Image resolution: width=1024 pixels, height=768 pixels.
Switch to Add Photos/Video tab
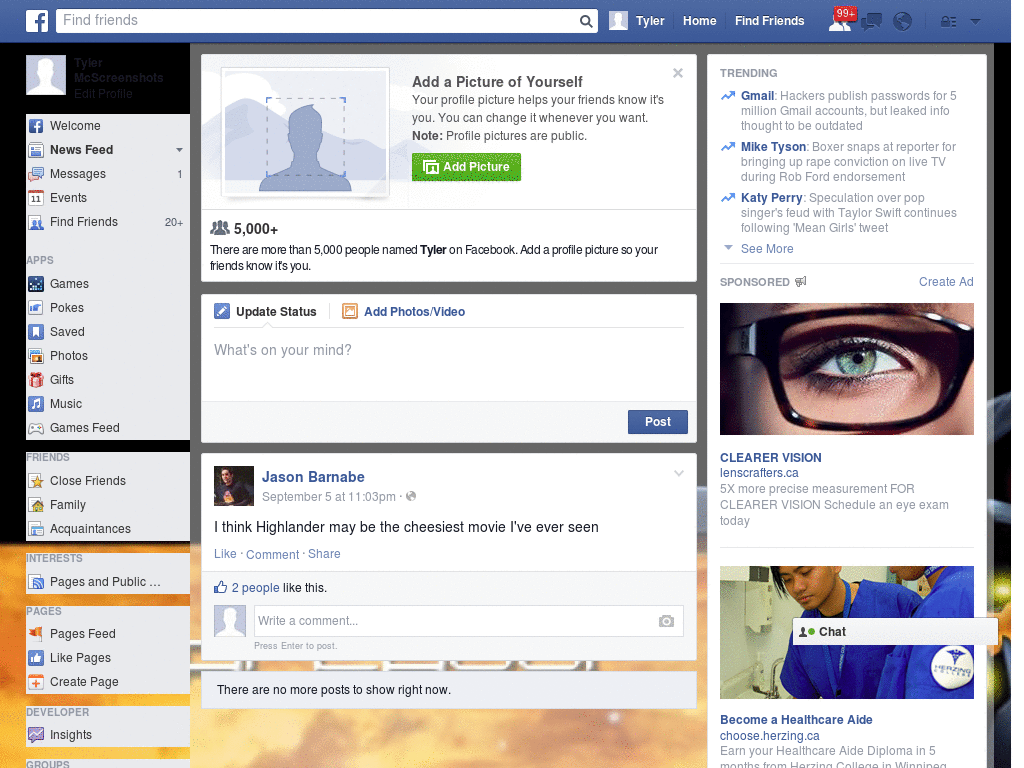tap(404, 312)
